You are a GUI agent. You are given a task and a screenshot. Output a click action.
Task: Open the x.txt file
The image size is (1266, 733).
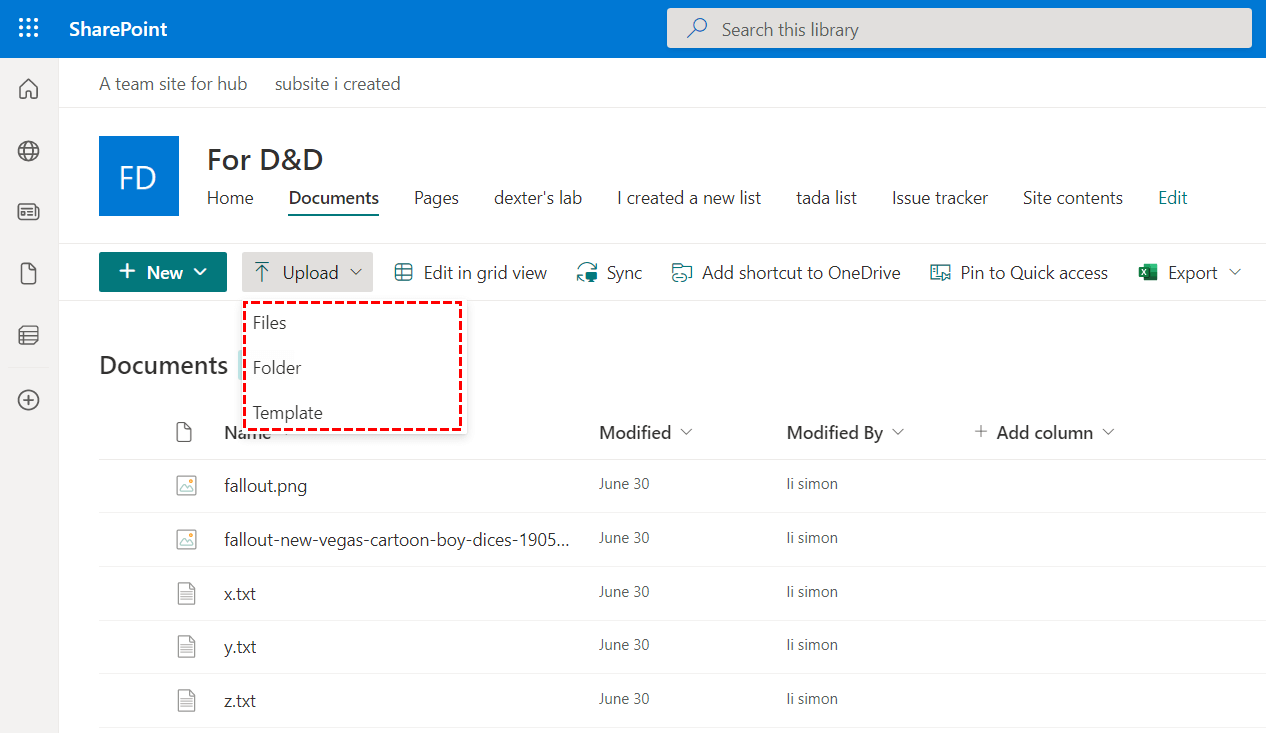coord(240,594)
